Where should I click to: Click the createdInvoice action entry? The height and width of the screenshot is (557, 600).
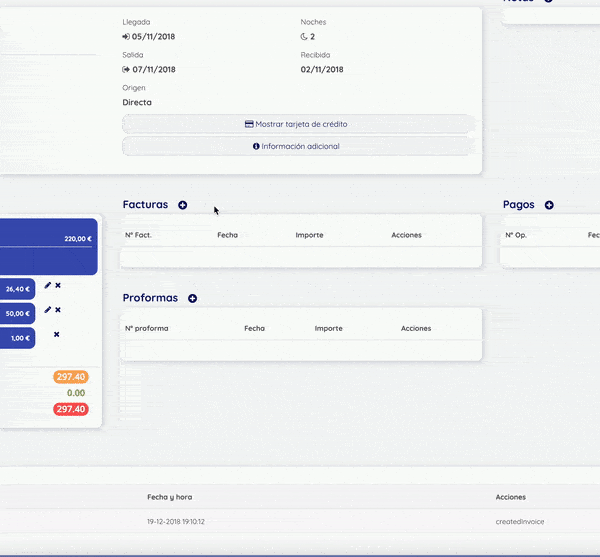pyautogui.click(x=520, y=521)
